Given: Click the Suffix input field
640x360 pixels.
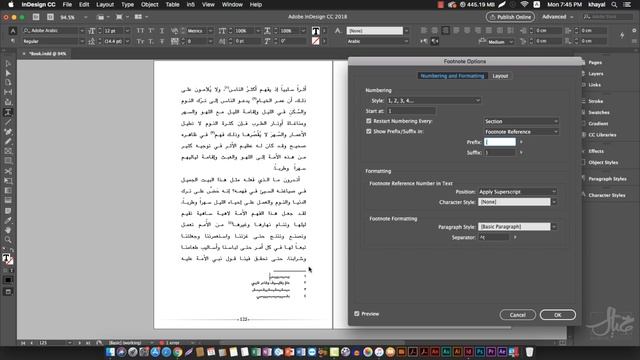Looking at the screenshot, I should tap(500, 153).
